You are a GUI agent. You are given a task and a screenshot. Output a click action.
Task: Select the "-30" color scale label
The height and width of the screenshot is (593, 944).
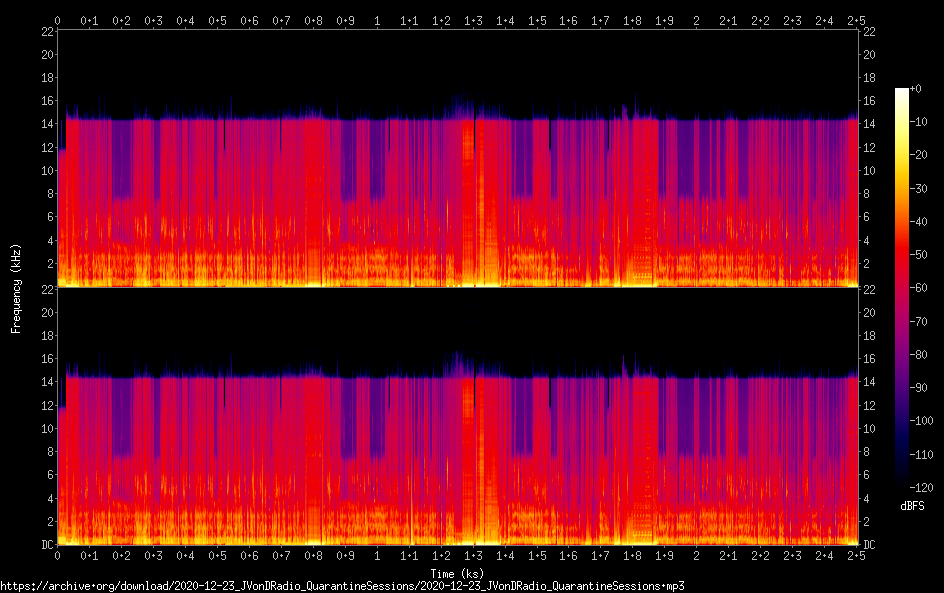pos(919,188)
